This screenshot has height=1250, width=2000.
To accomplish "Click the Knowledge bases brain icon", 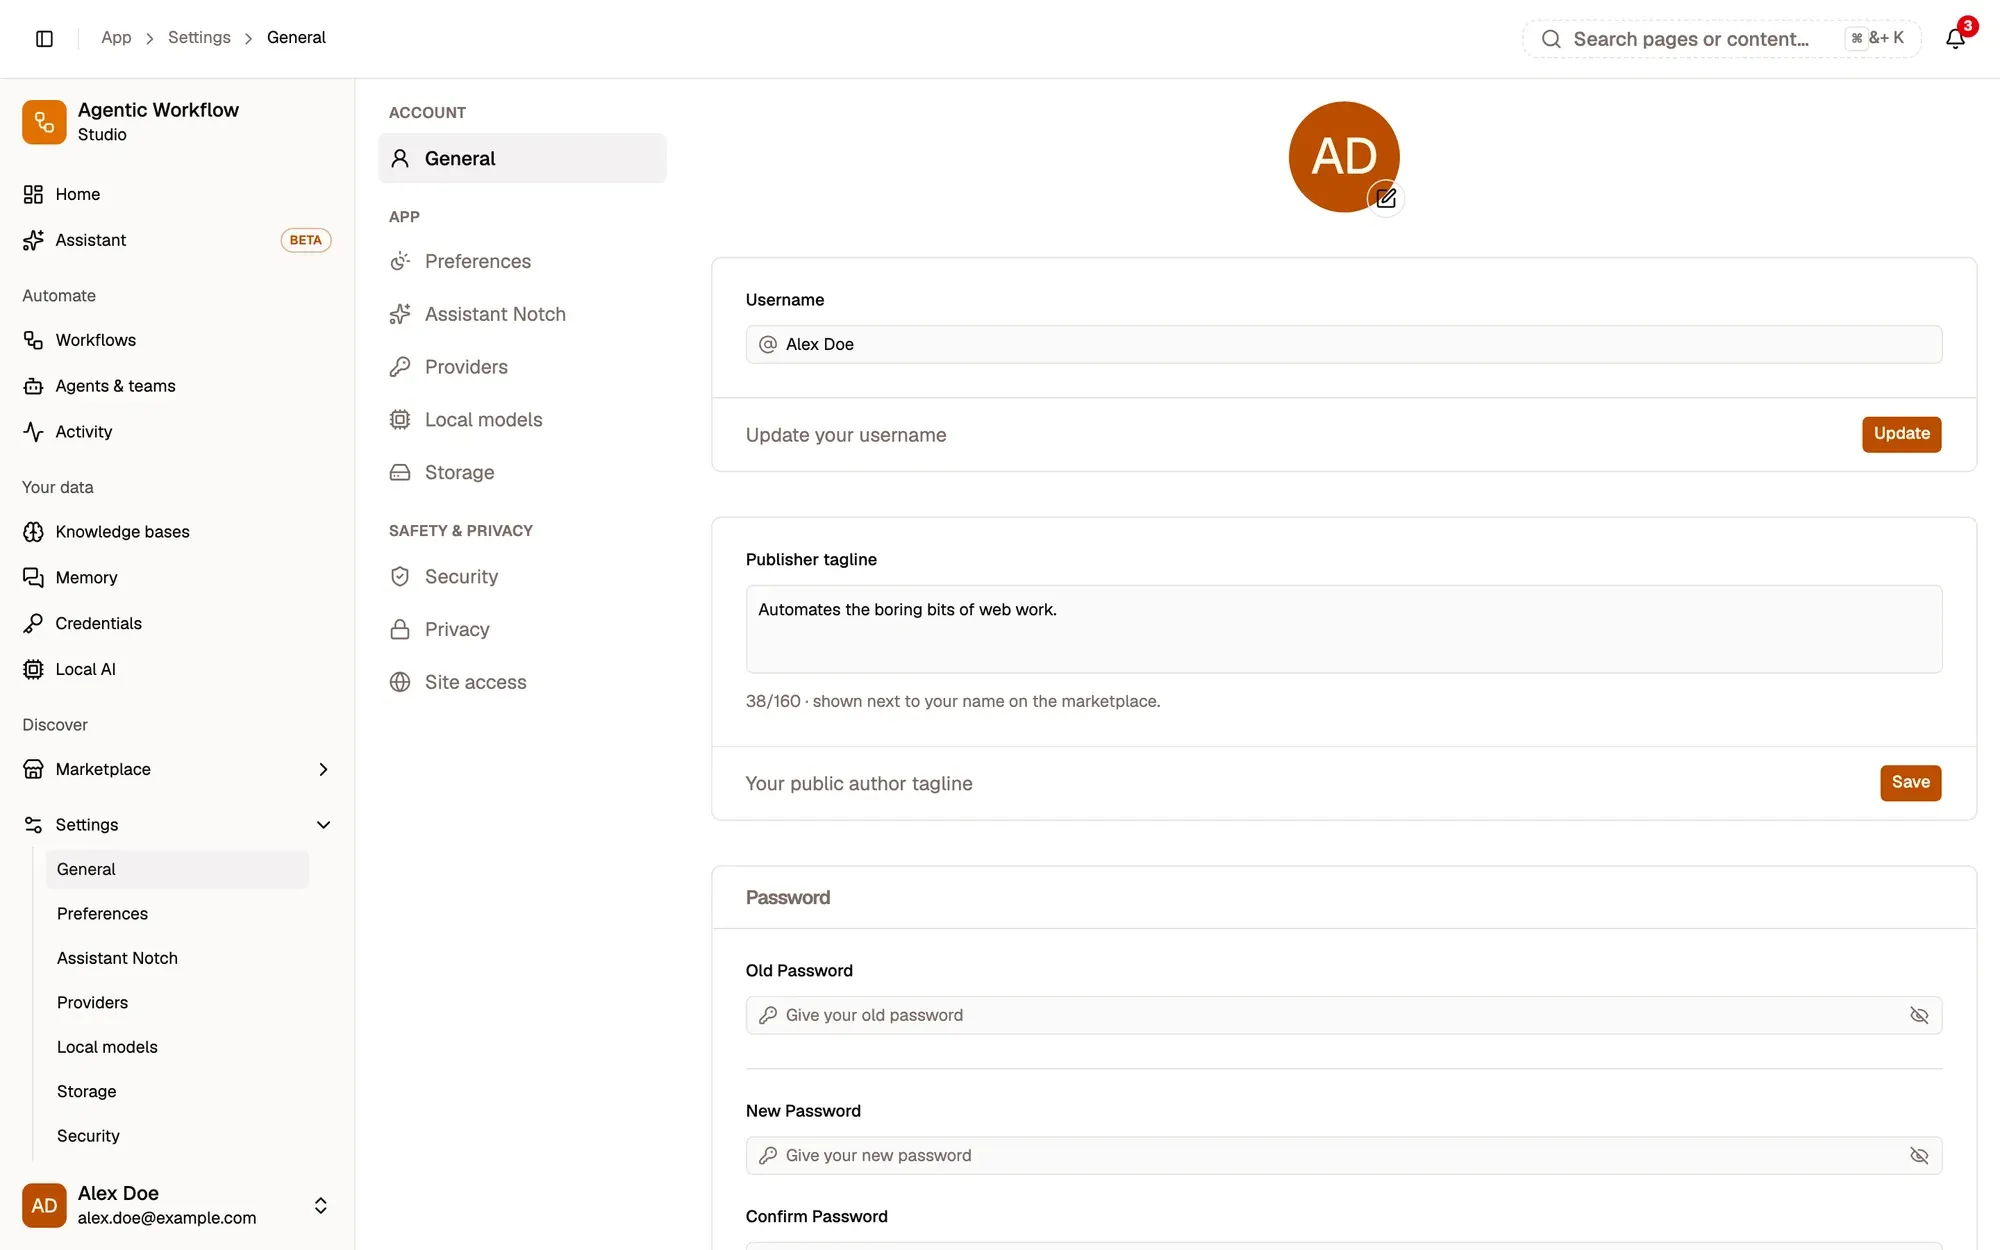I will (33, 532).
